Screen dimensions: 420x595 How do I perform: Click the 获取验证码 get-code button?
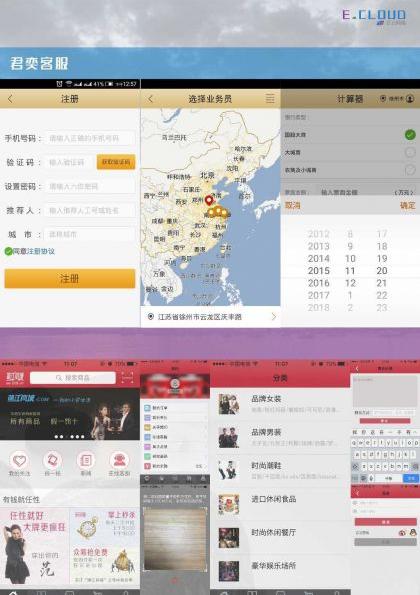[116, 162]
